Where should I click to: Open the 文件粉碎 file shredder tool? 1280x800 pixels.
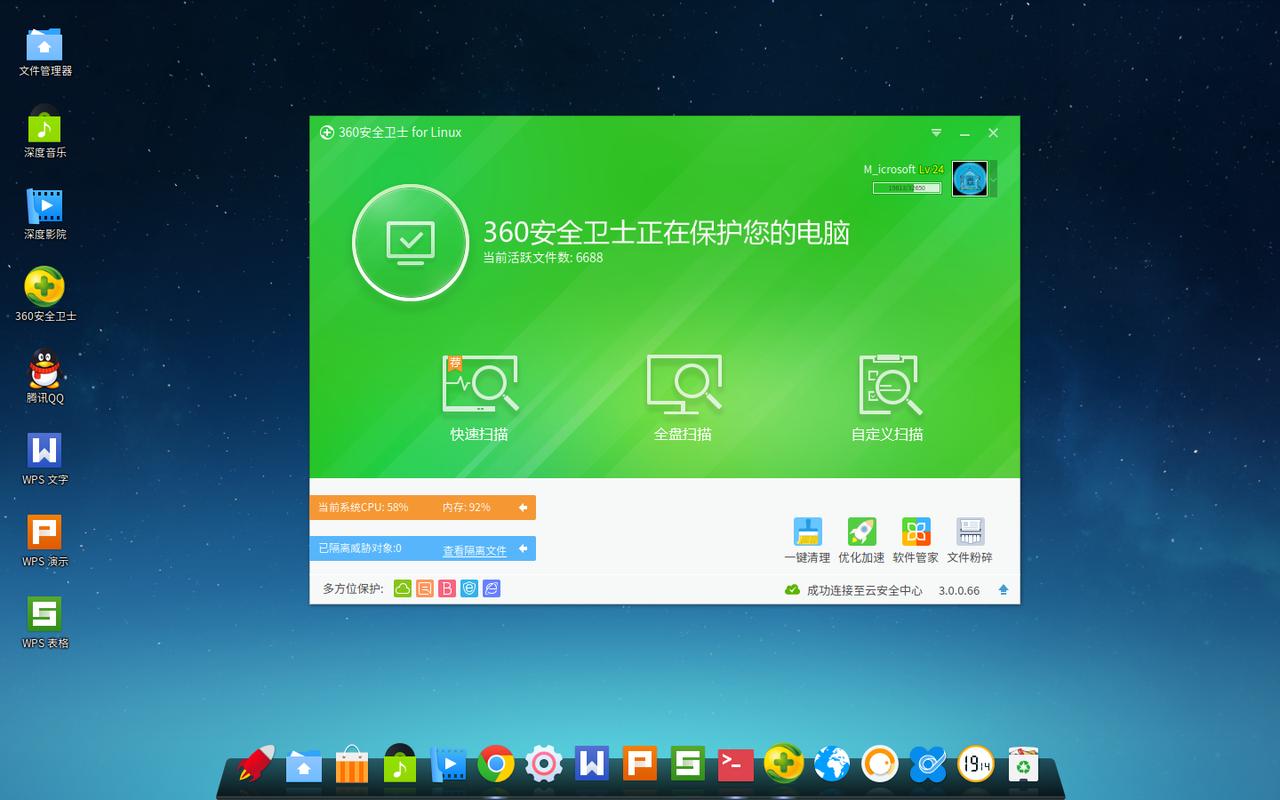(x=970, y=530)
